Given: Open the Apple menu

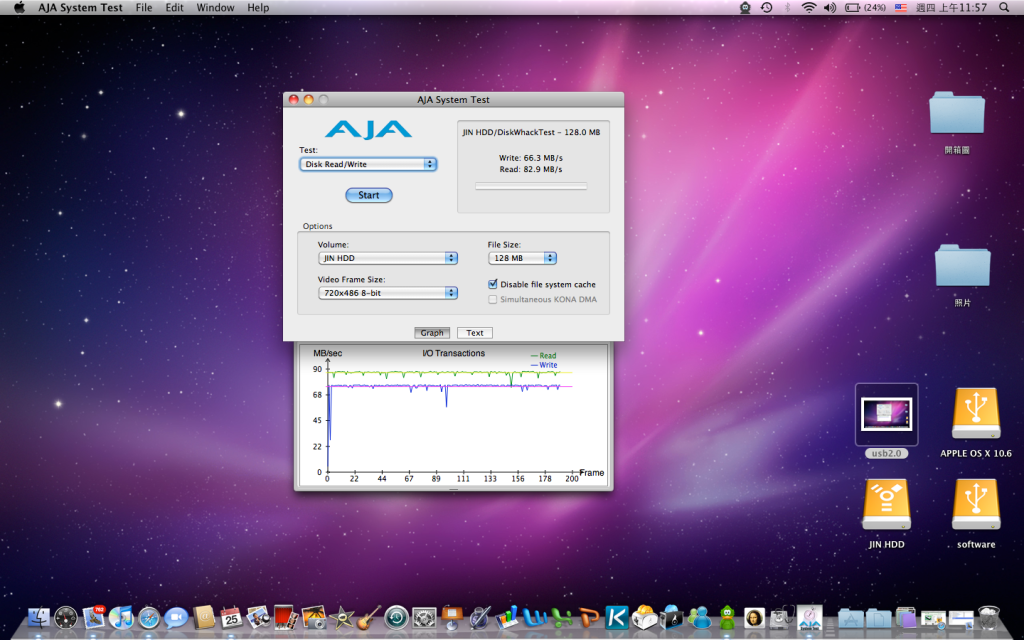Looking at the screenshot, I should (x=19, y=8).
